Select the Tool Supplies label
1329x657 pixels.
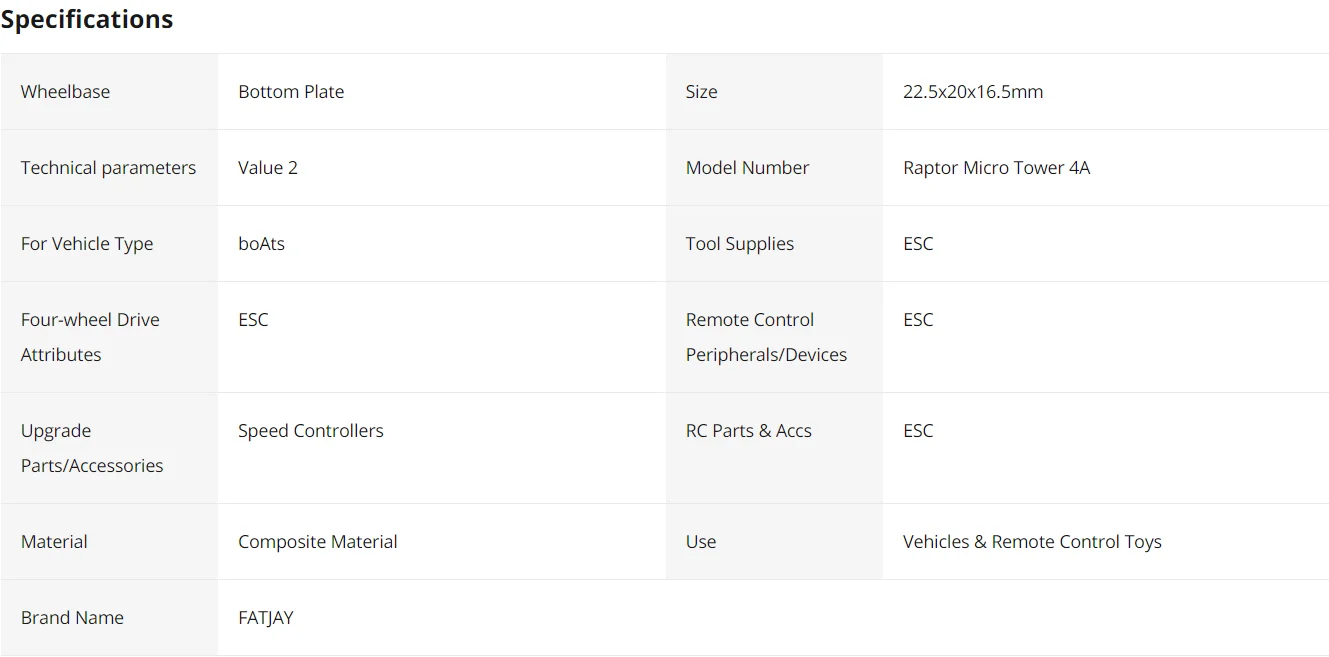point(740,244)
